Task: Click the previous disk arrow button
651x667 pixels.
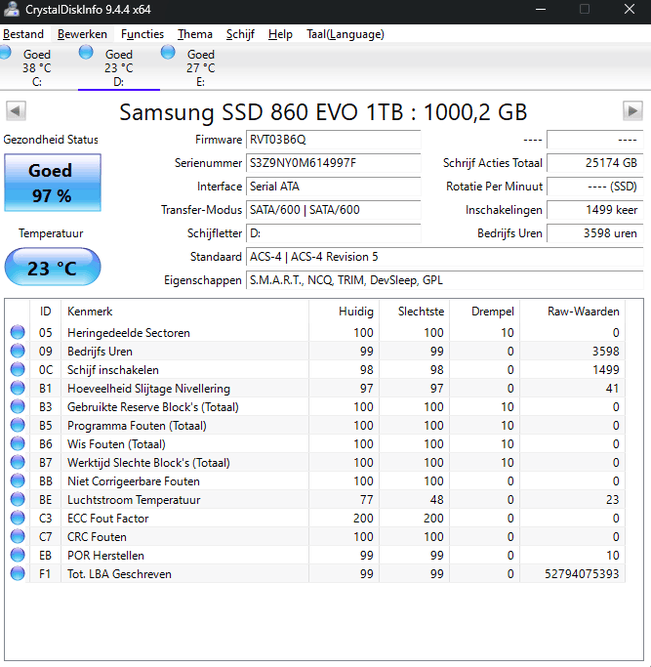Action: tap(16, 111)
